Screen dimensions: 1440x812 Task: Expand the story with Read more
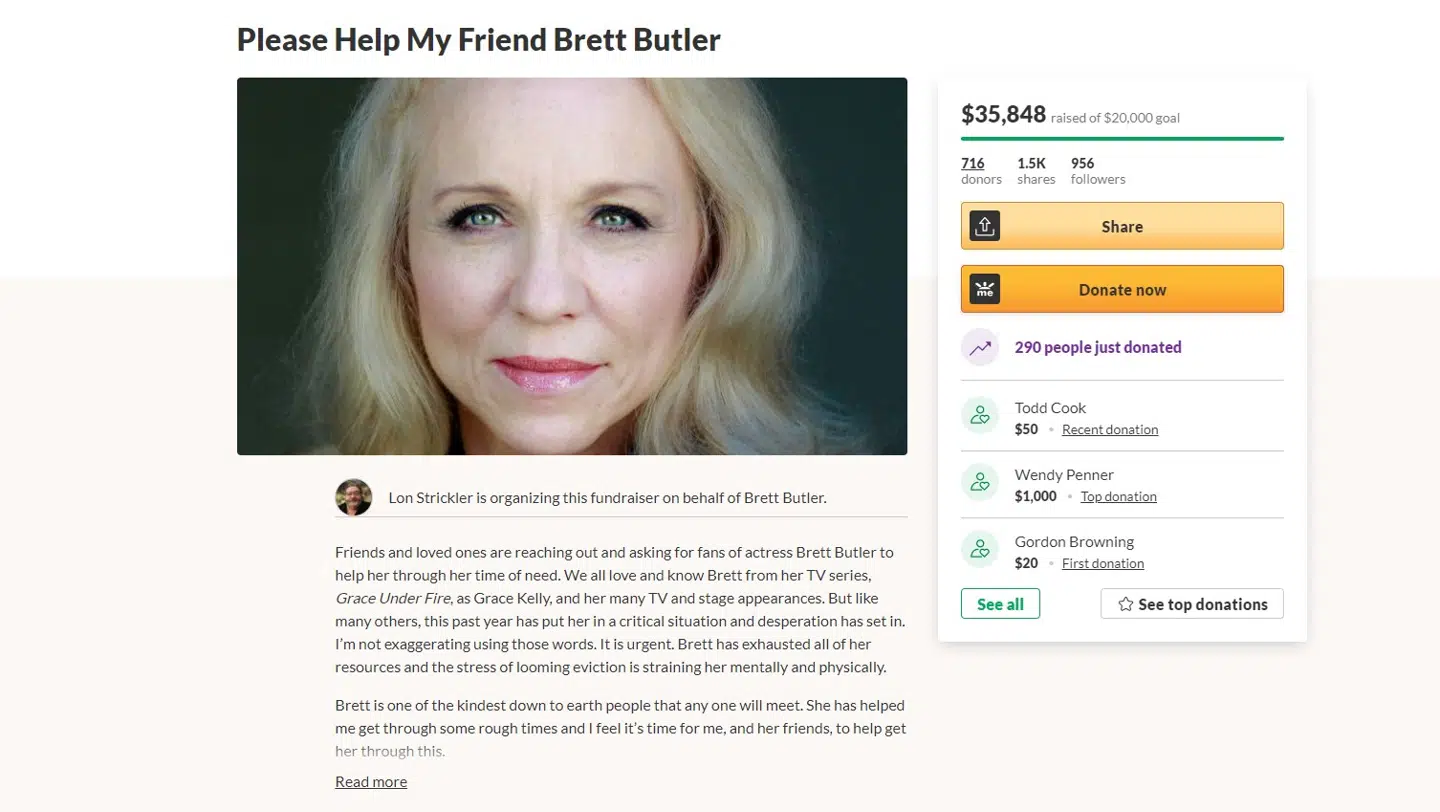coord(371,781)
